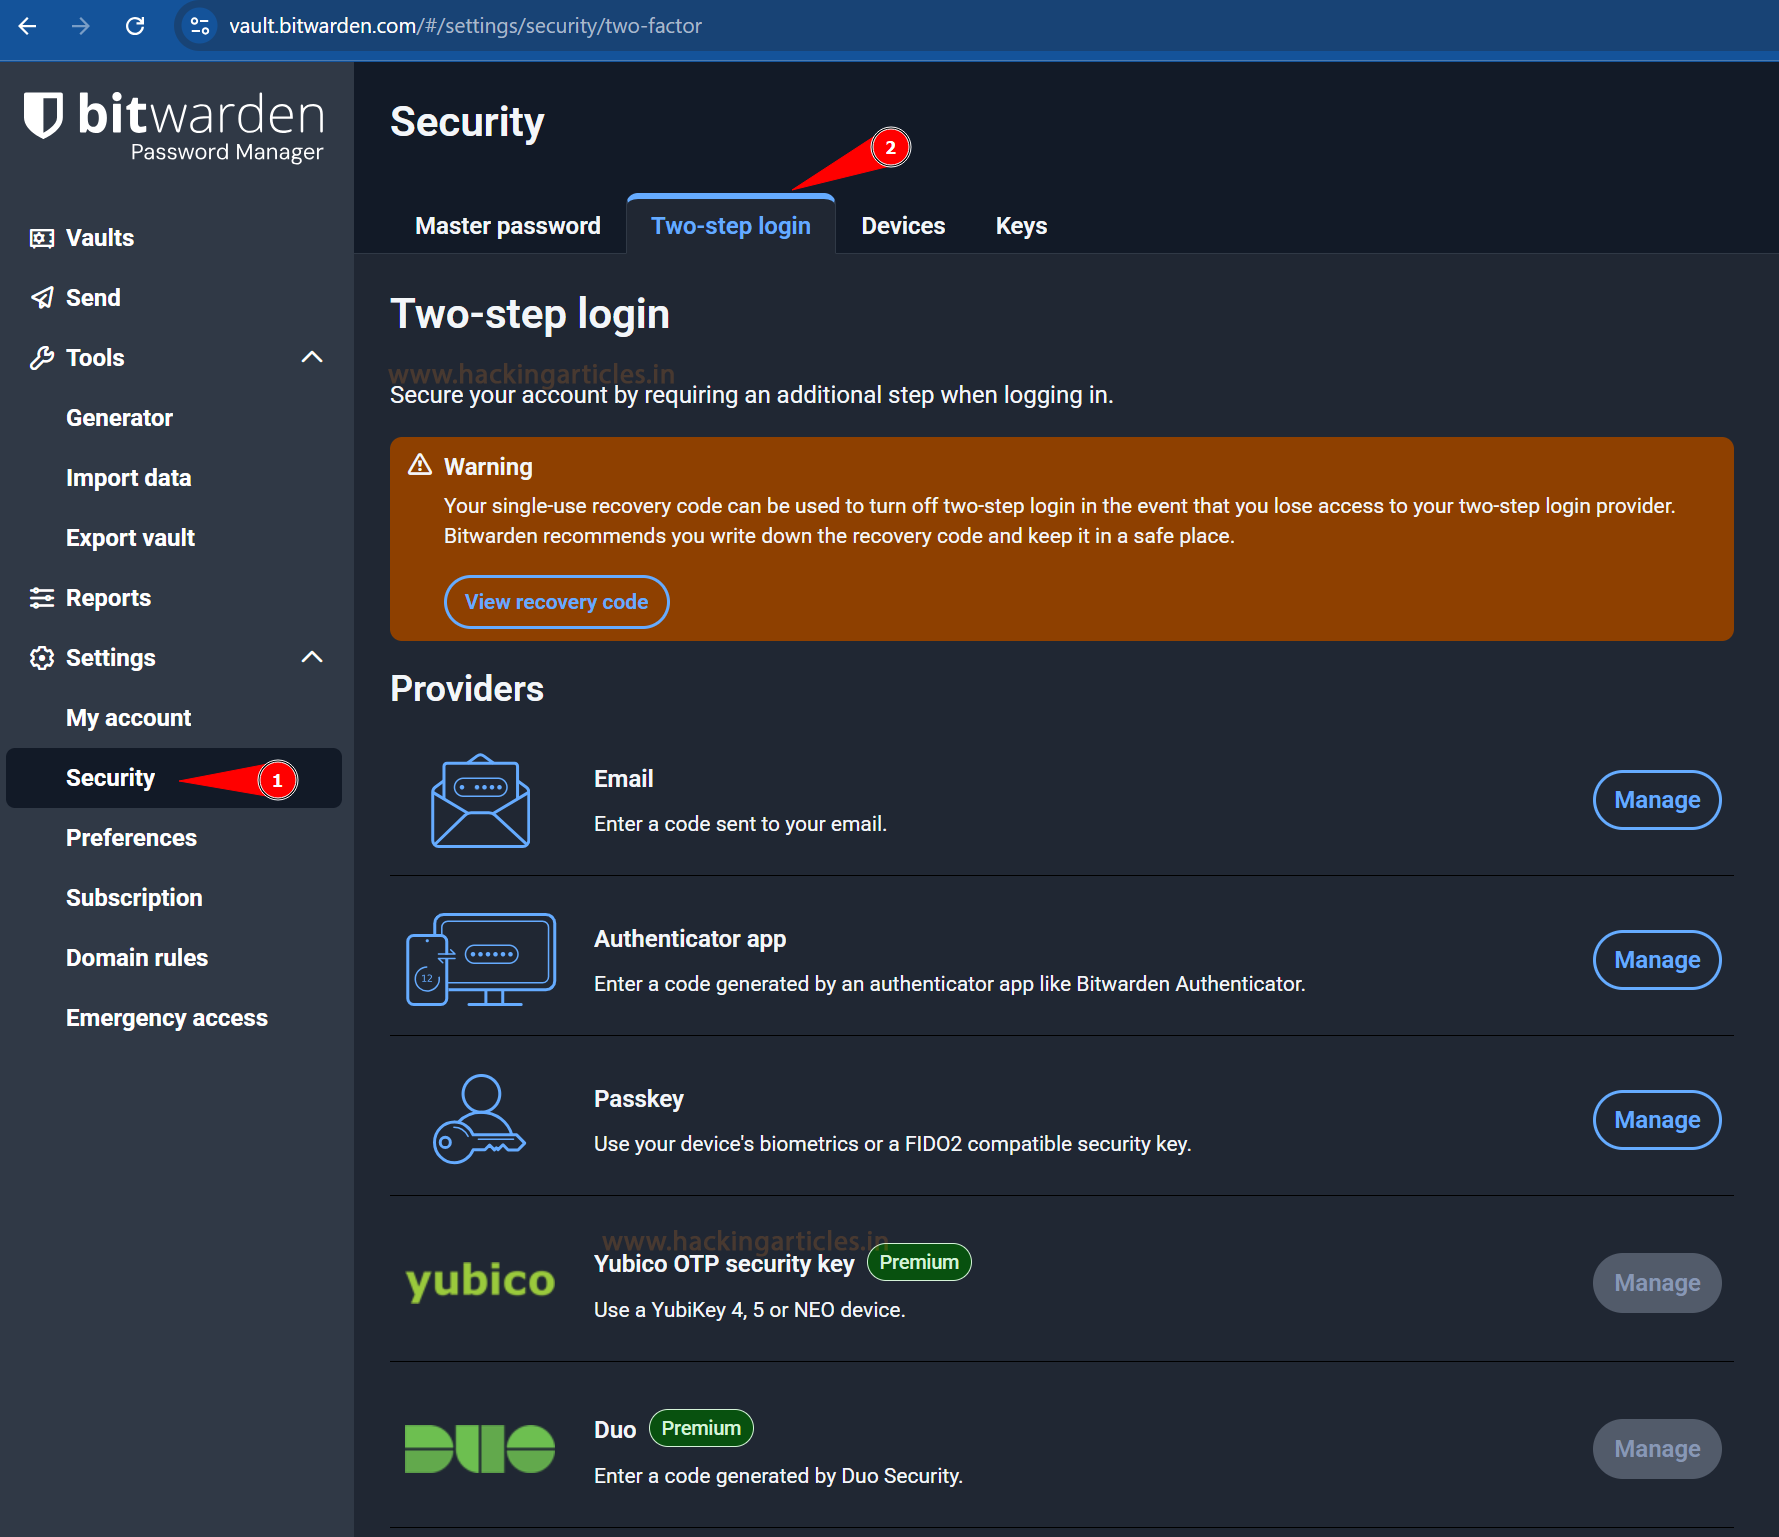Click the Two-step login page heading
The height and width of the screenshot is (1537, 1779).
tap(530, 314)
